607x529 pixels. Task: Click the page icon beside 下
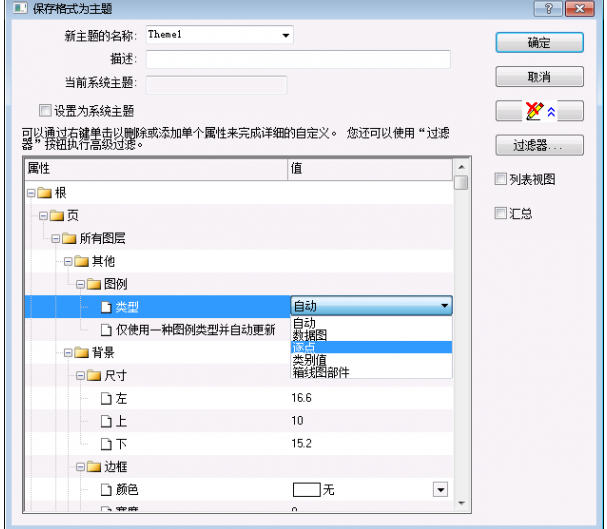pyautogui.click(x=106, y=444)
